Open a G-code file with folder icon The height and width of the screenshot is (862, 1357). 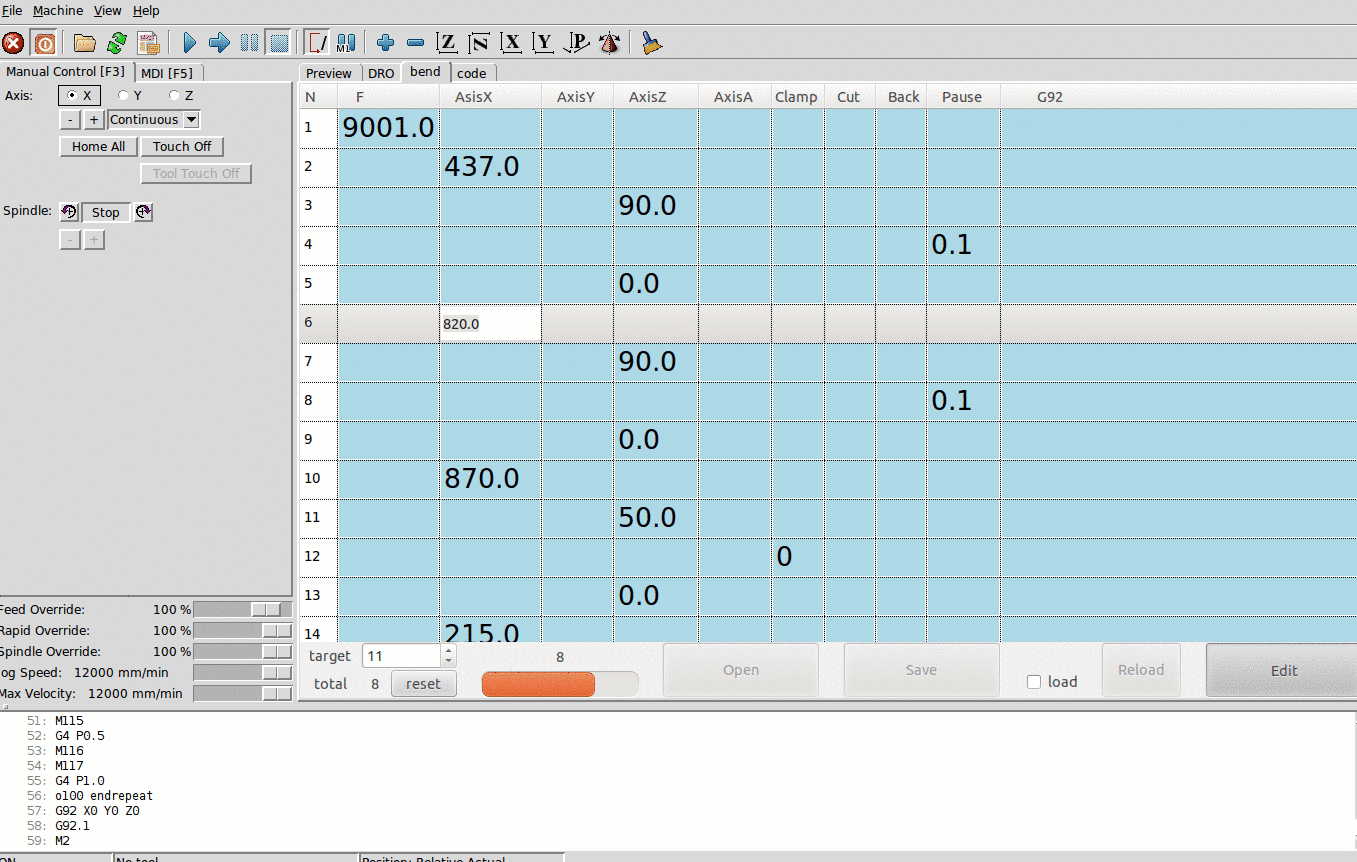tap(85, 43)
